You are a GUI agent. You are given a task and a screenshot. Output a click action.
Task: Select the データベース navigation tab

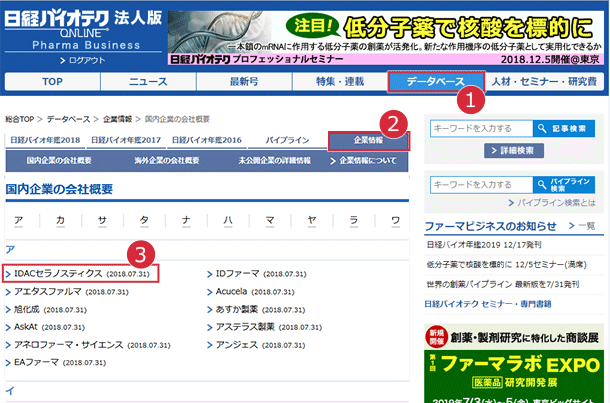(x=436, y=82)
